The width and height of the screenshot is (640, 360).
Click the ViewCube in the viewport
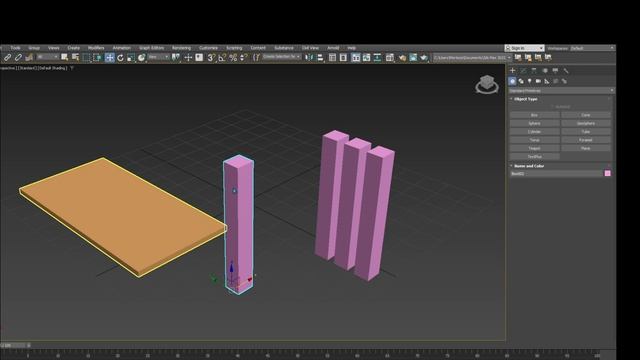pos(487,84)
